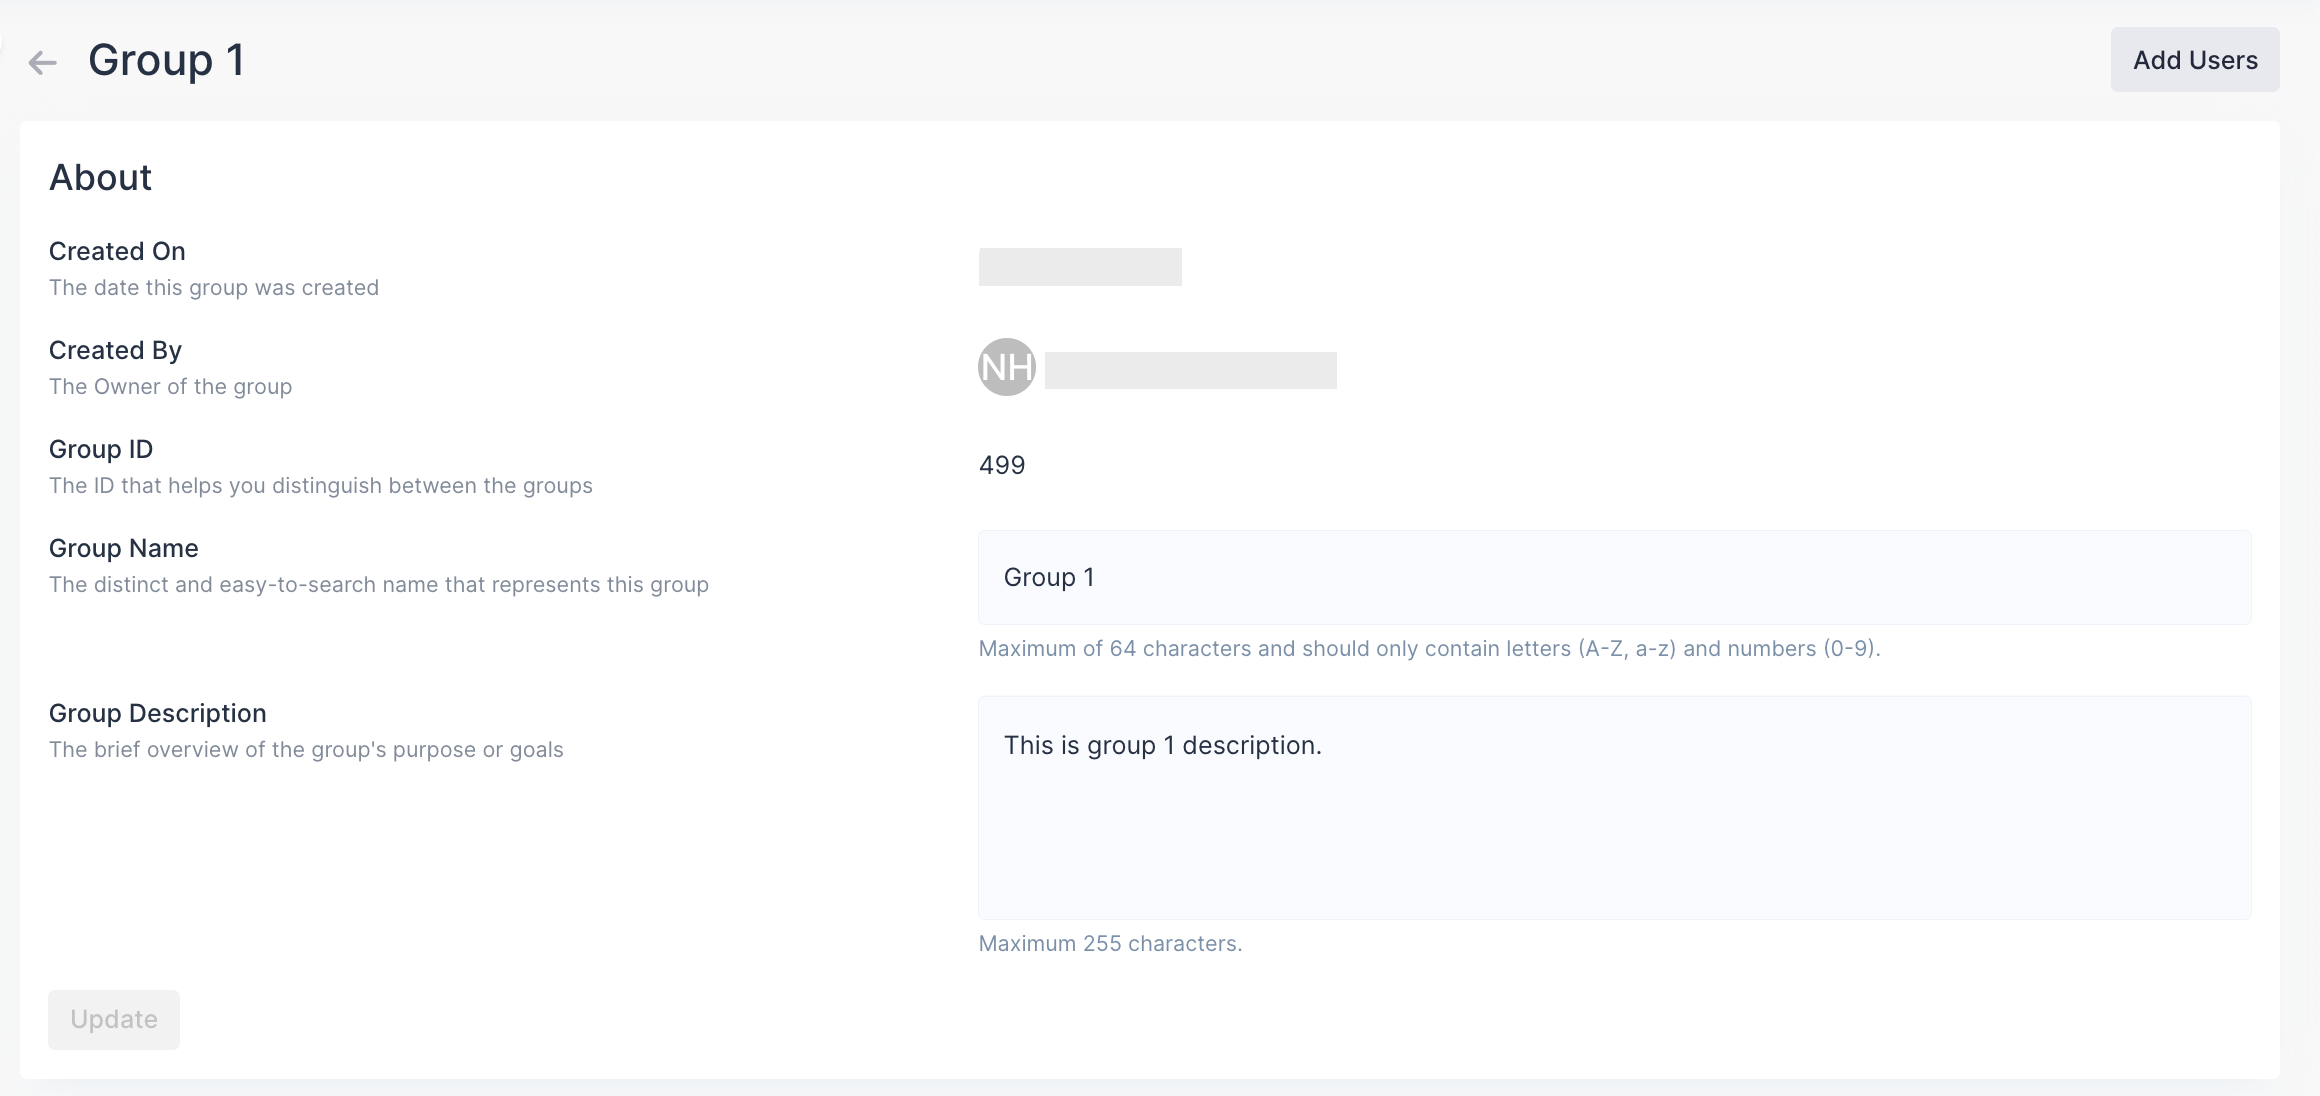
Task: Click the back arrow next to Group 1
Action: (41, 62)
